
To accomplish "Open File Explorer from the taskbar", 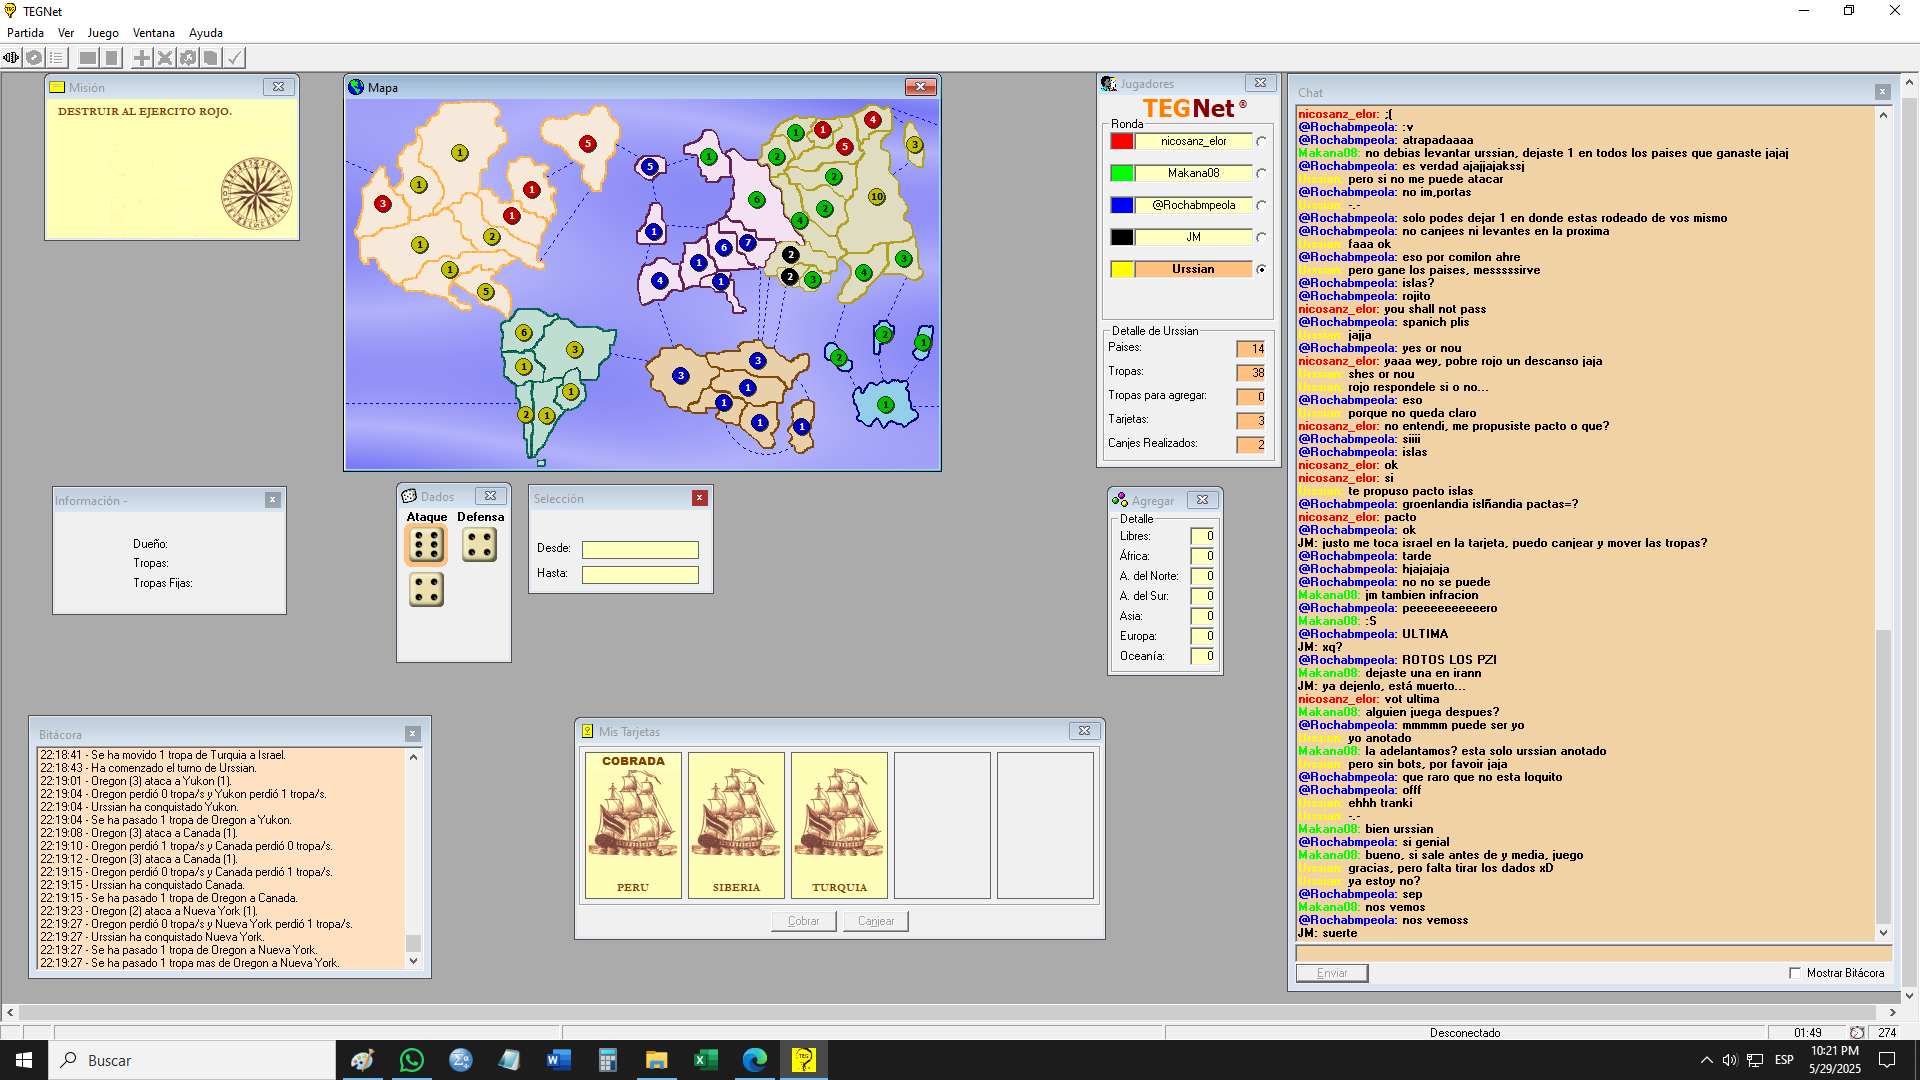I will tap(656, 1060).
